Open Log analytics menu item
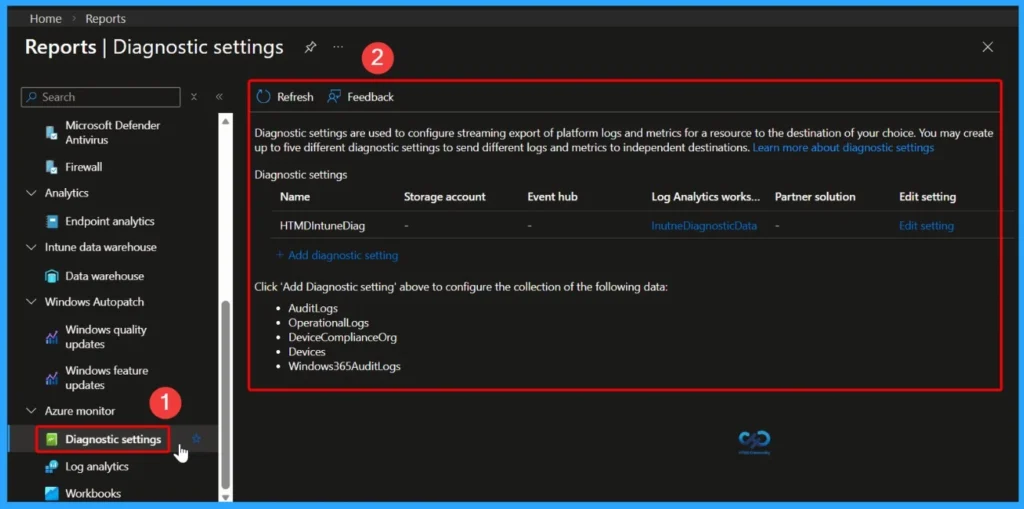Viewport: 1024px width, 509px height. click(97, 467)
